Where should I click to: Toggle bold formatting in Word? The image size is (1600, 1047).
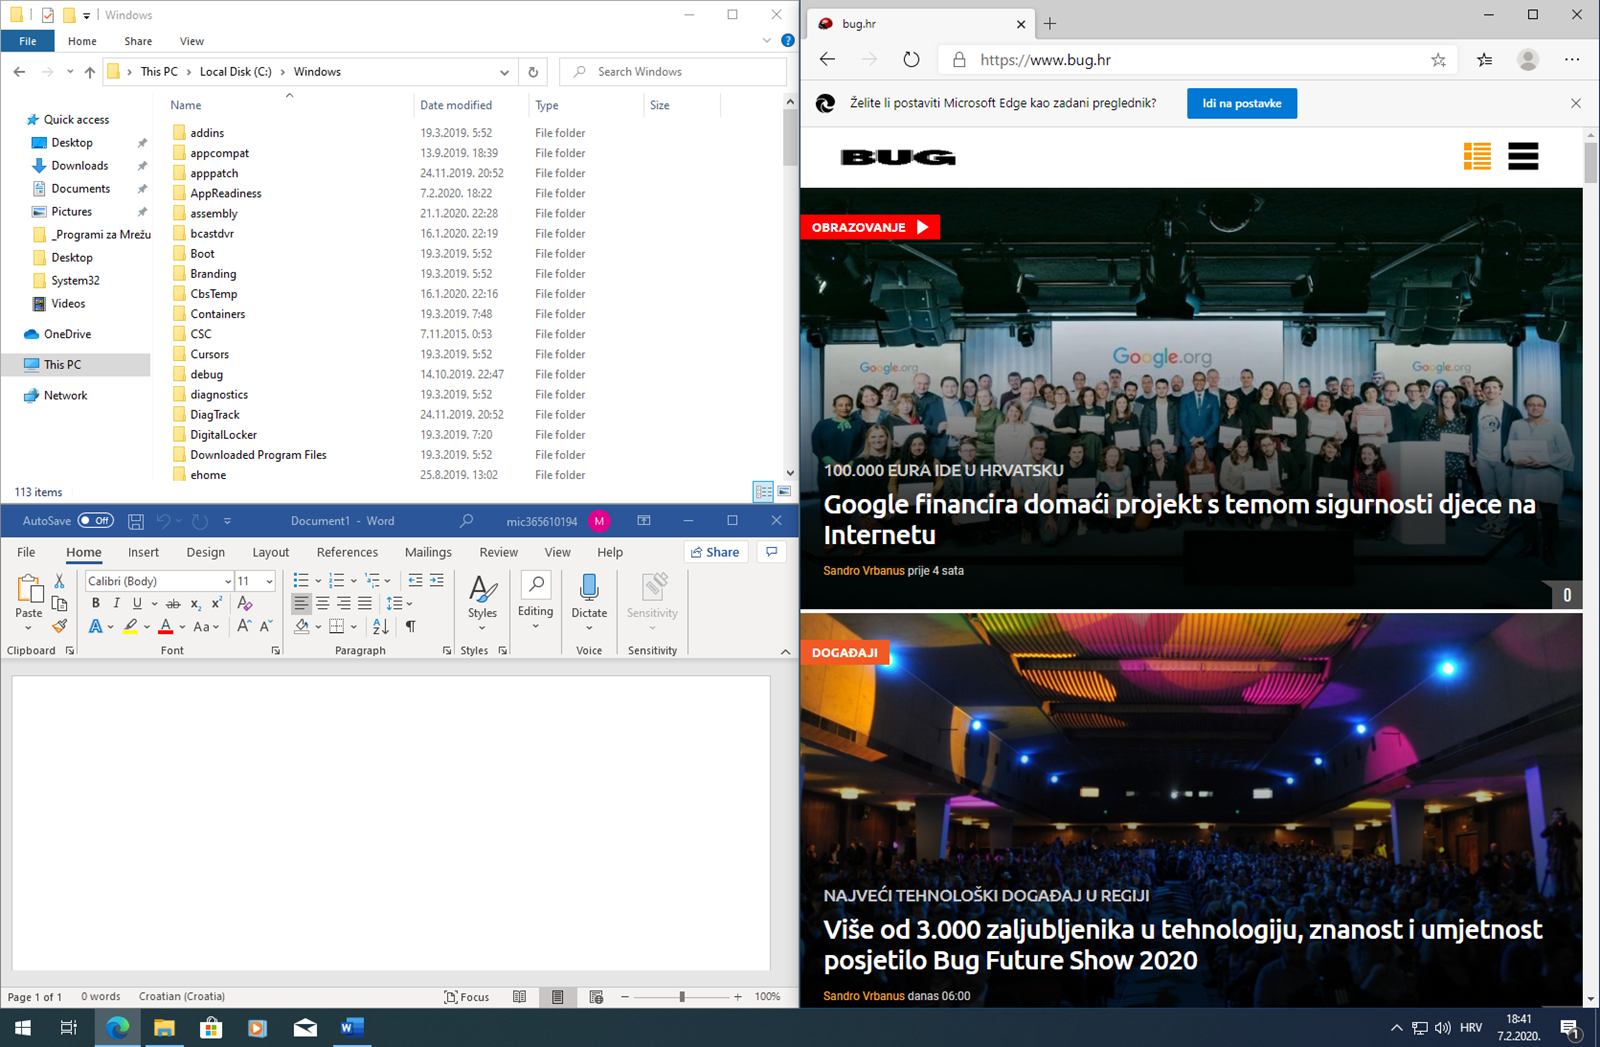[96, 604]
